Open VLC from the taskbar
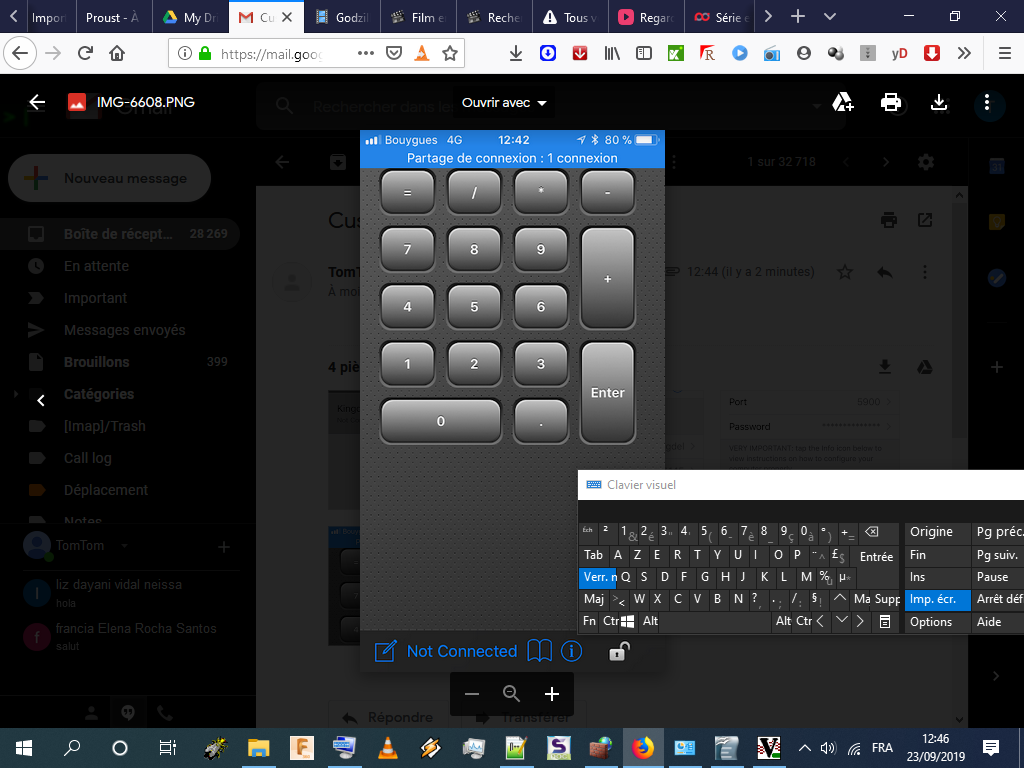 (x=388, y=748)
